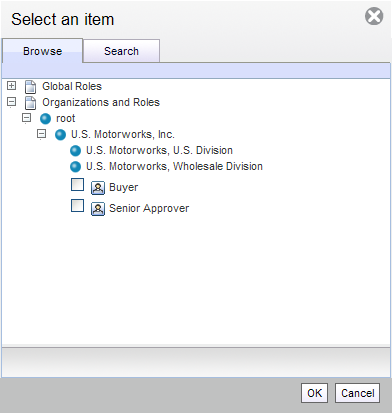This screenshot has height=413, width=392.
Task: Click the Global Roles document icon
Action: (x=30, y=87)
